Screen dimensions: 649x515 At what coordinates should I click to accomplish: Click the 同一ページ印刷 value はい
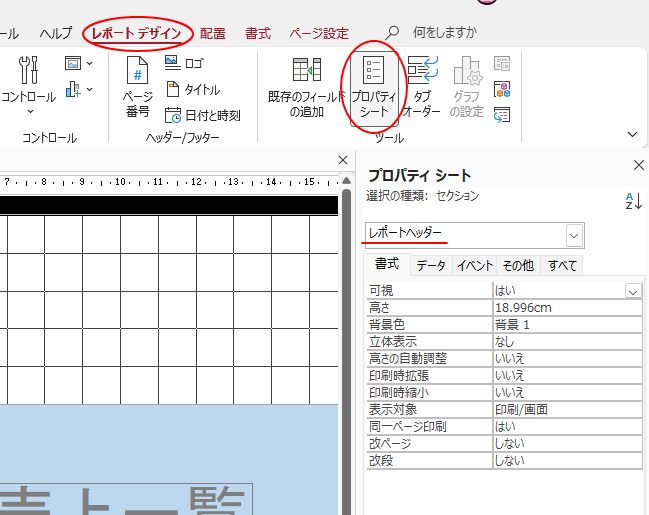(x=567, y=427)
